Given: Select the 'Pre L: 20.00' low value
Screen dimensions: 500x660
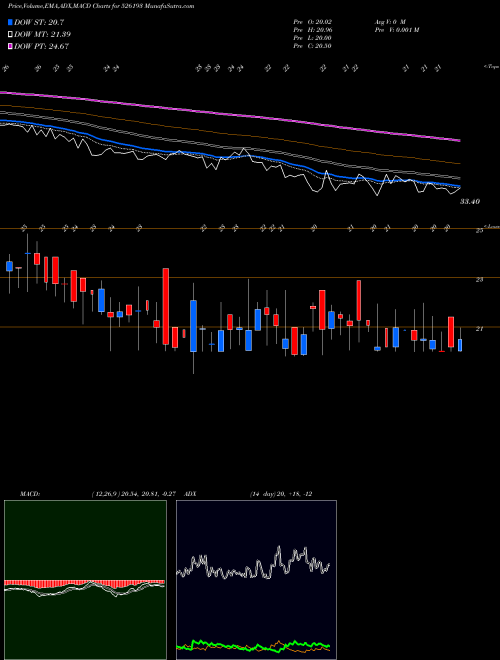Looking at the screenshot, I should coord(312,37).
